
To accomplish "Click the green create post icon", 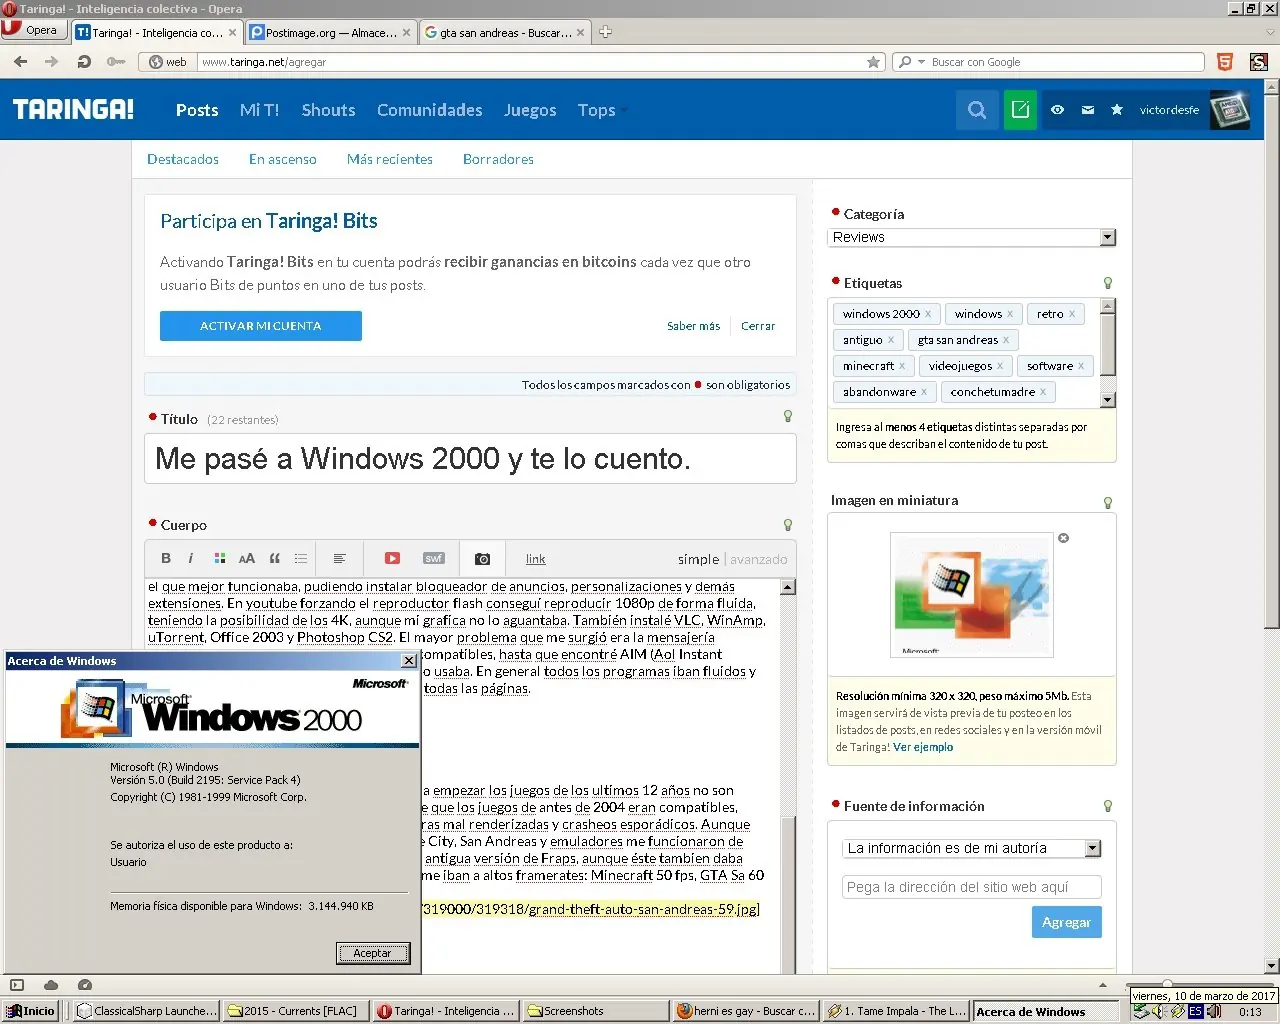I will [1020, 110].
